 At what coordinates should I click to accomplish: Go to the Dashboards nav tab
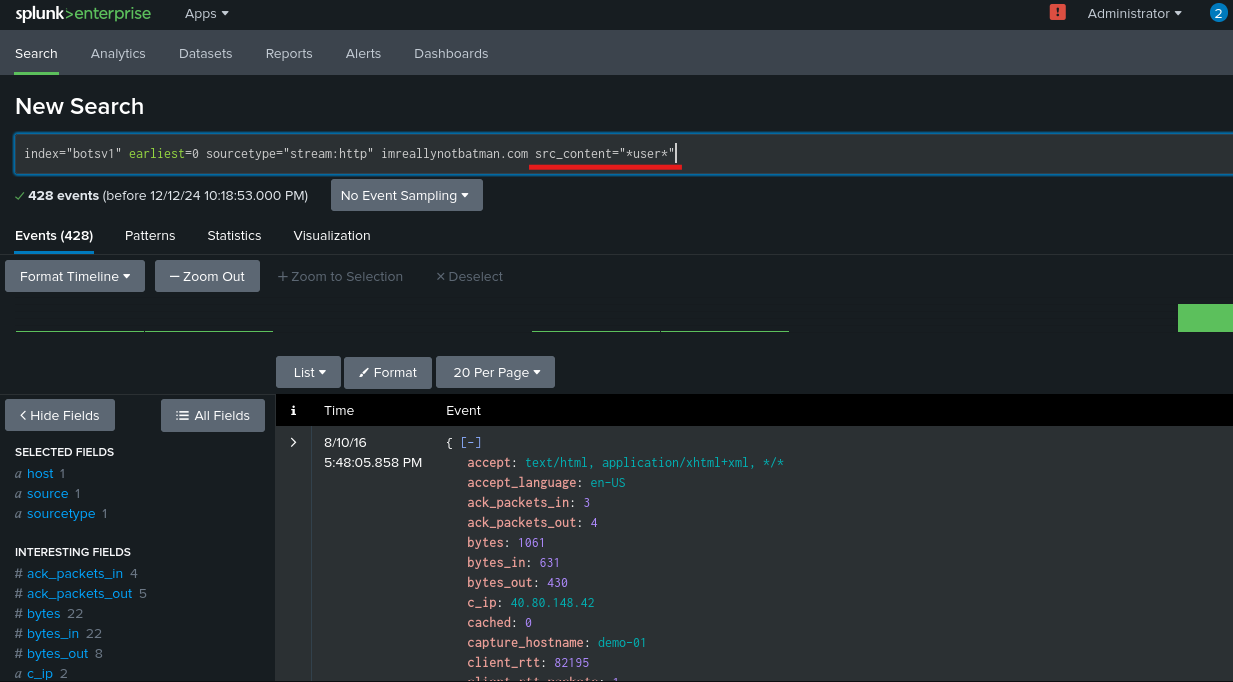pos(451,53)
